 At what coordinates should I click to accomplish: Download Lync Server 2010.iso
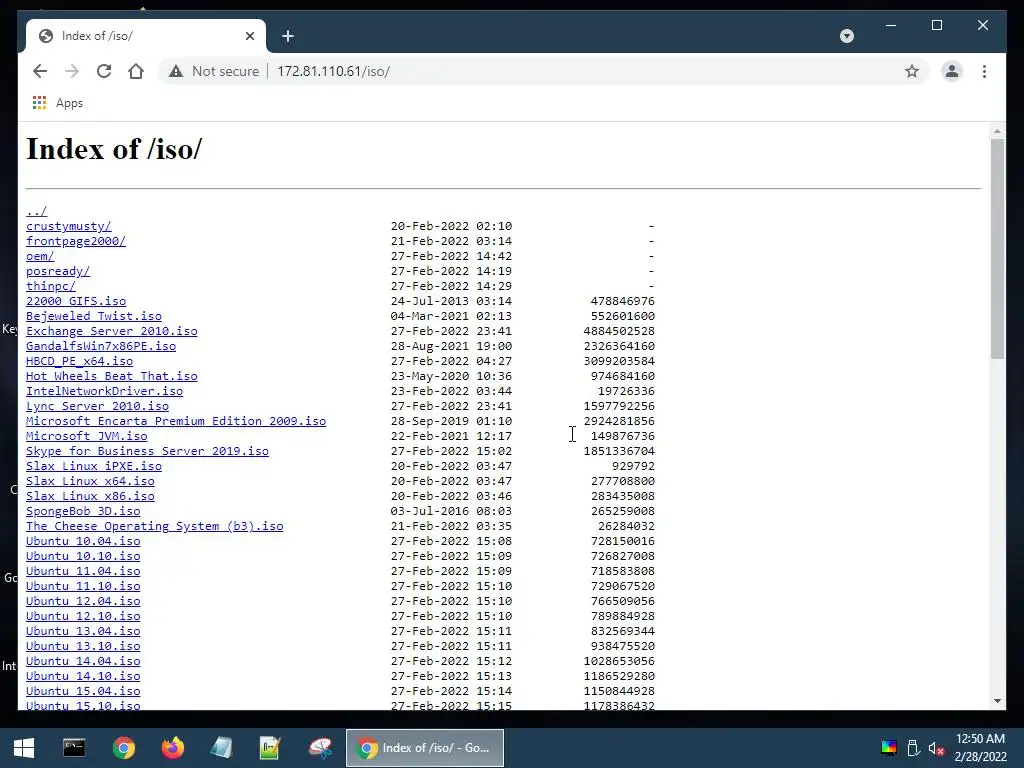point(97,406)
